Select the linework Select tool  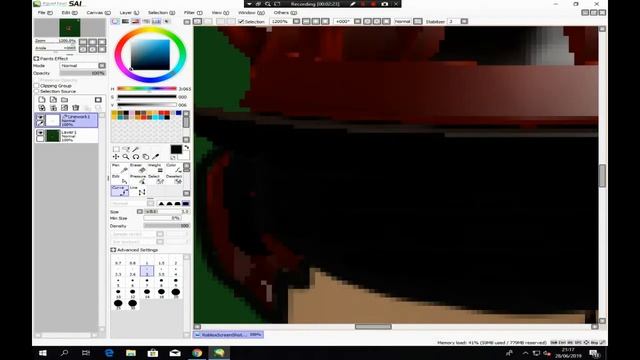156,179
